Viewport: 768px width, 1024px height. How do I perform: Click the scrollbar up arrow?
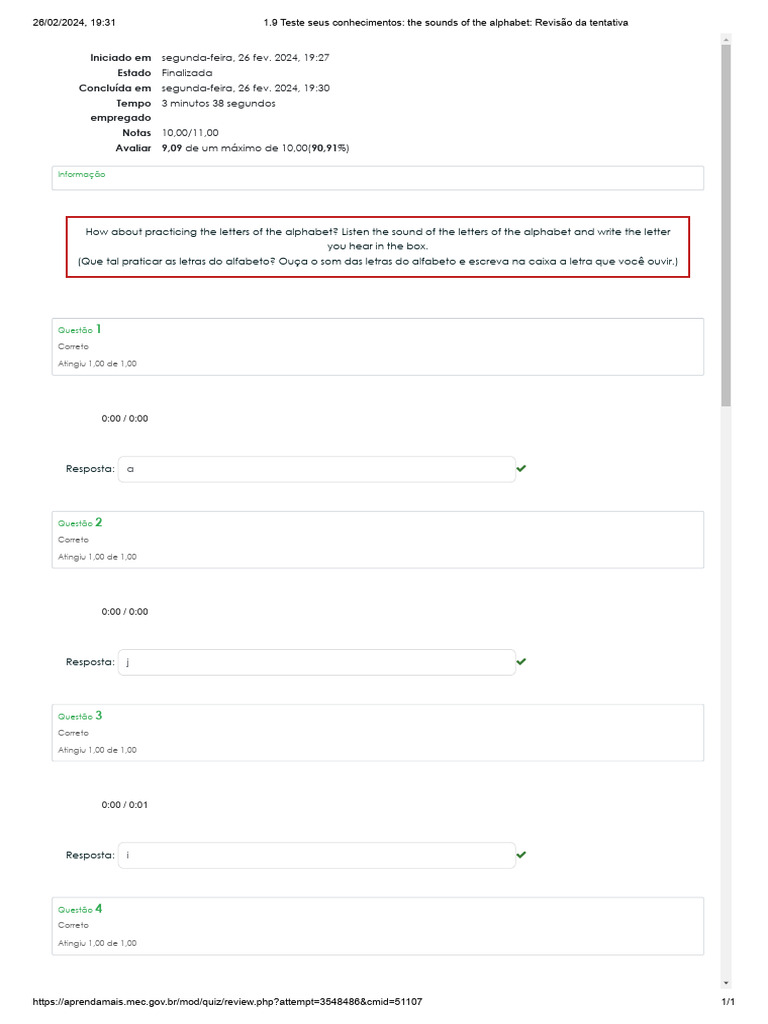pyautogui.click(x=726, y=40)
